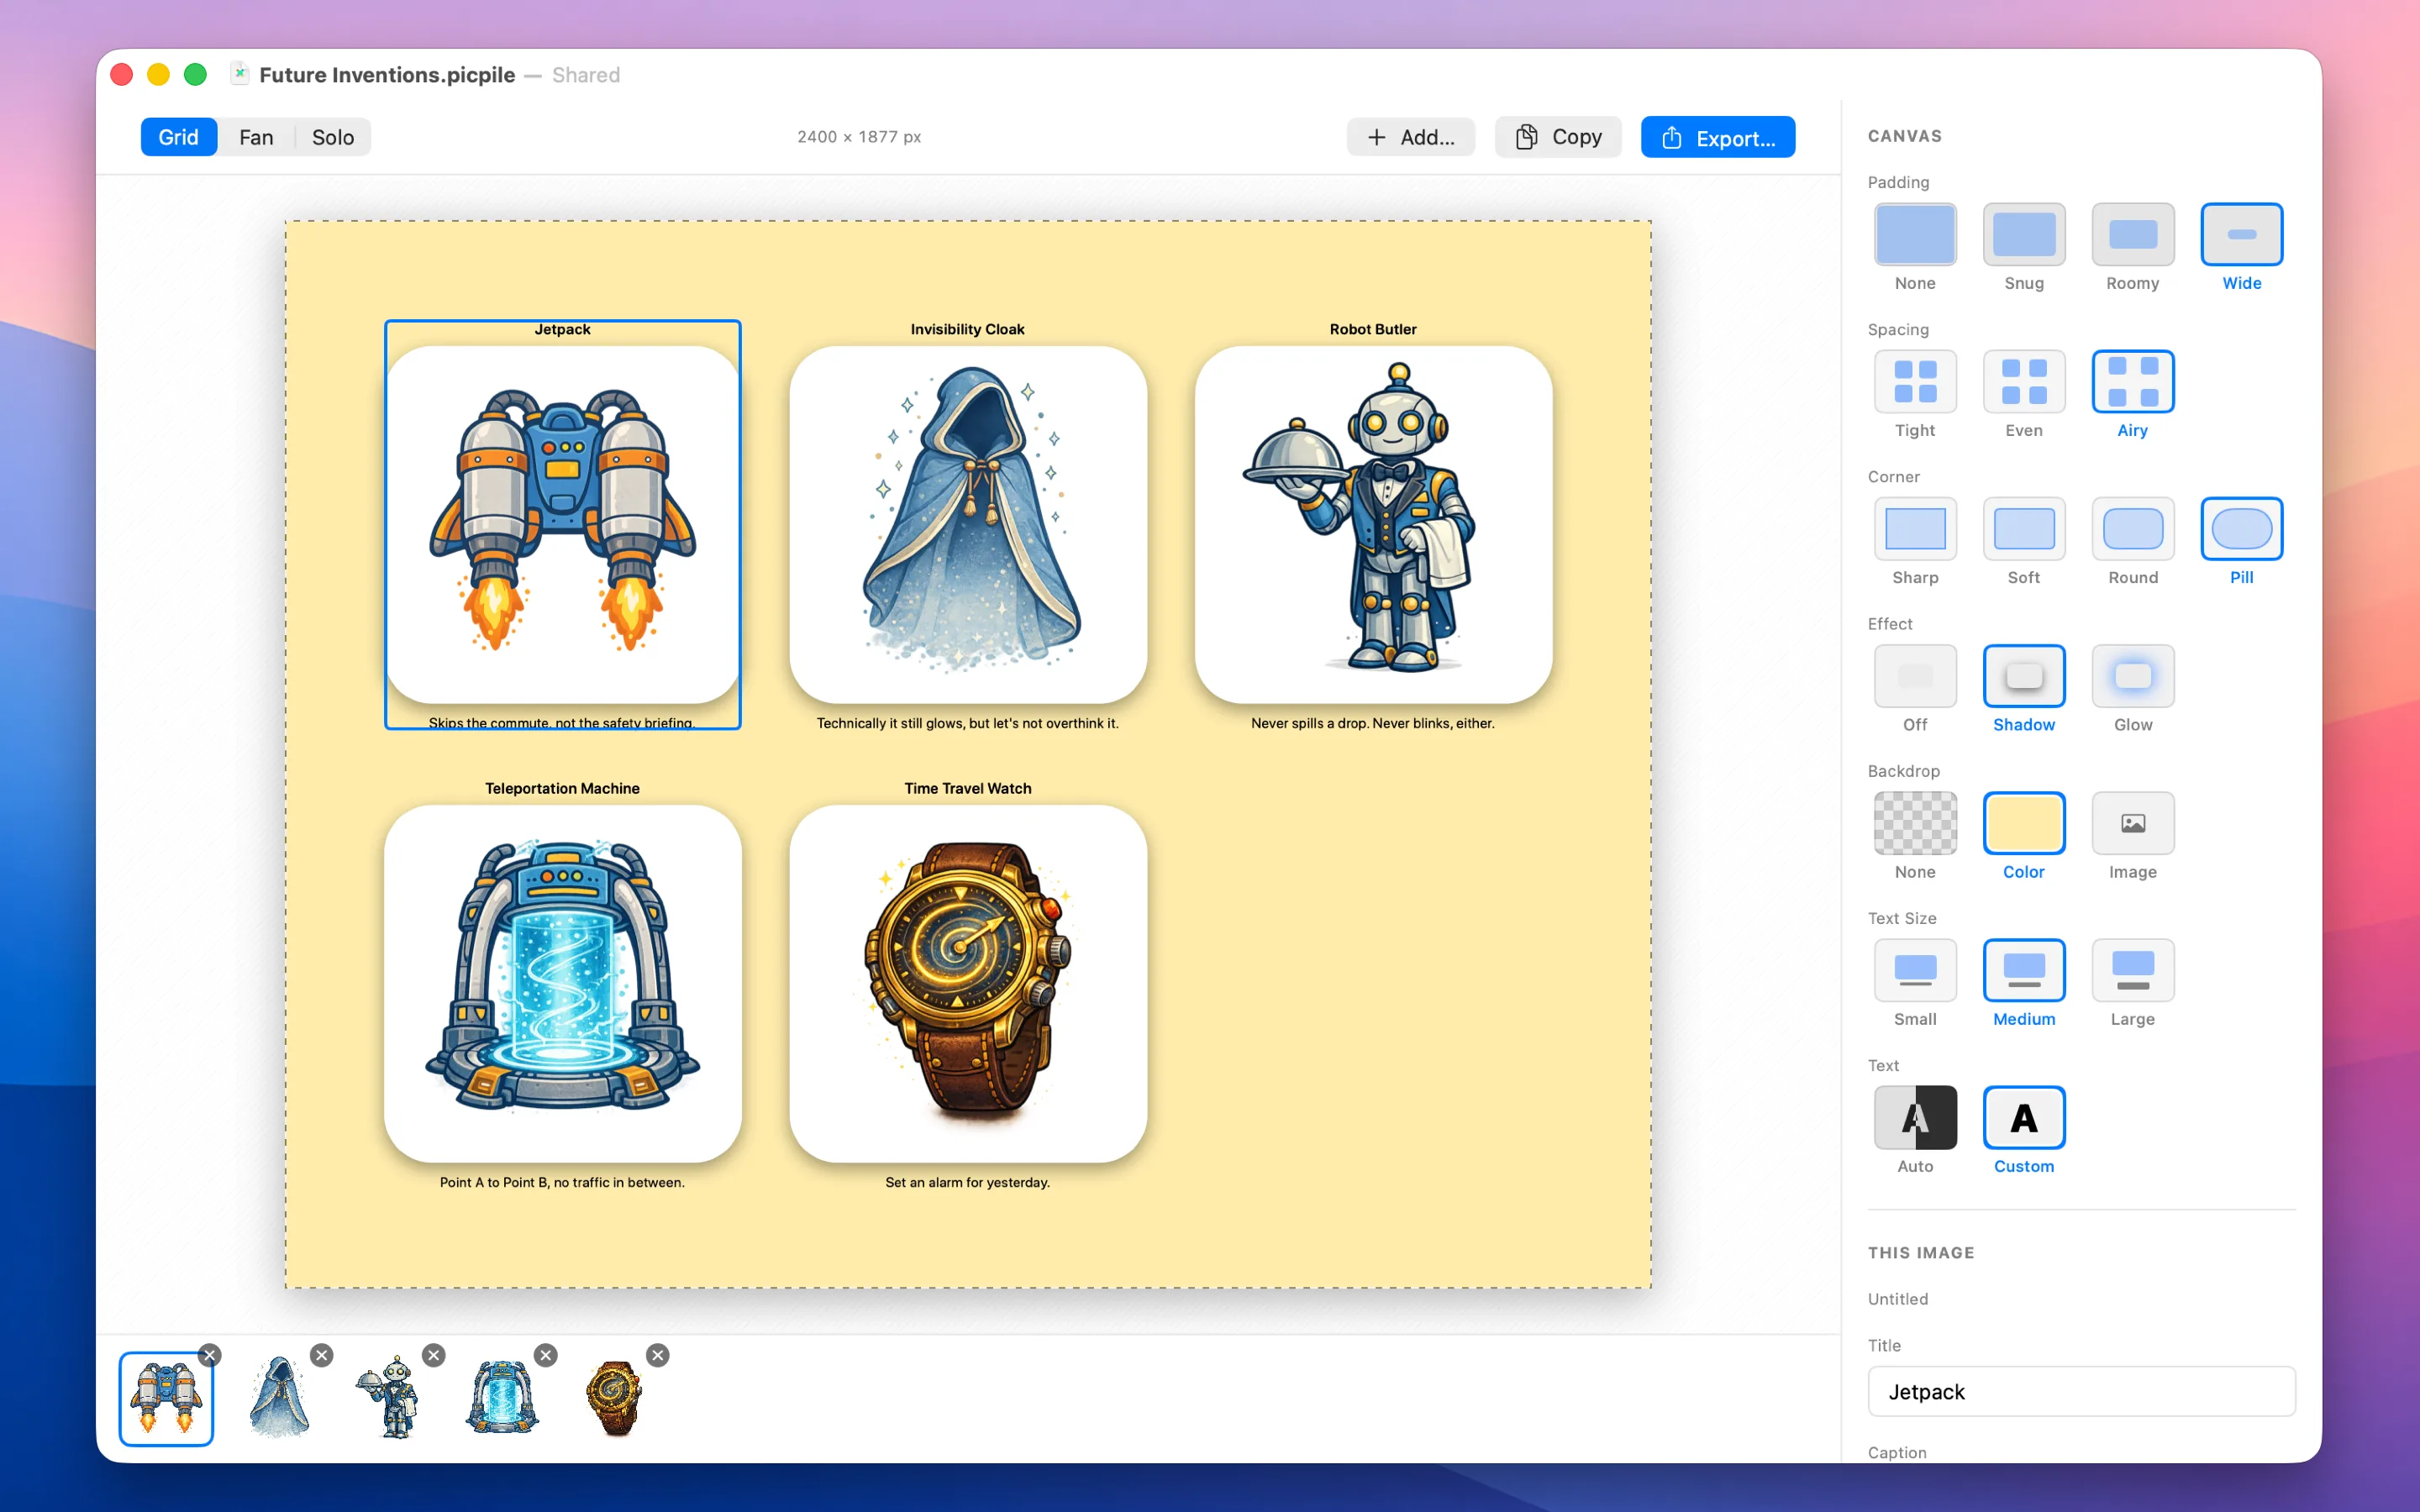The width and height of the screenshot is (2420, 1512).
Task: Turn effect Off
Action: coord(1914,676)
